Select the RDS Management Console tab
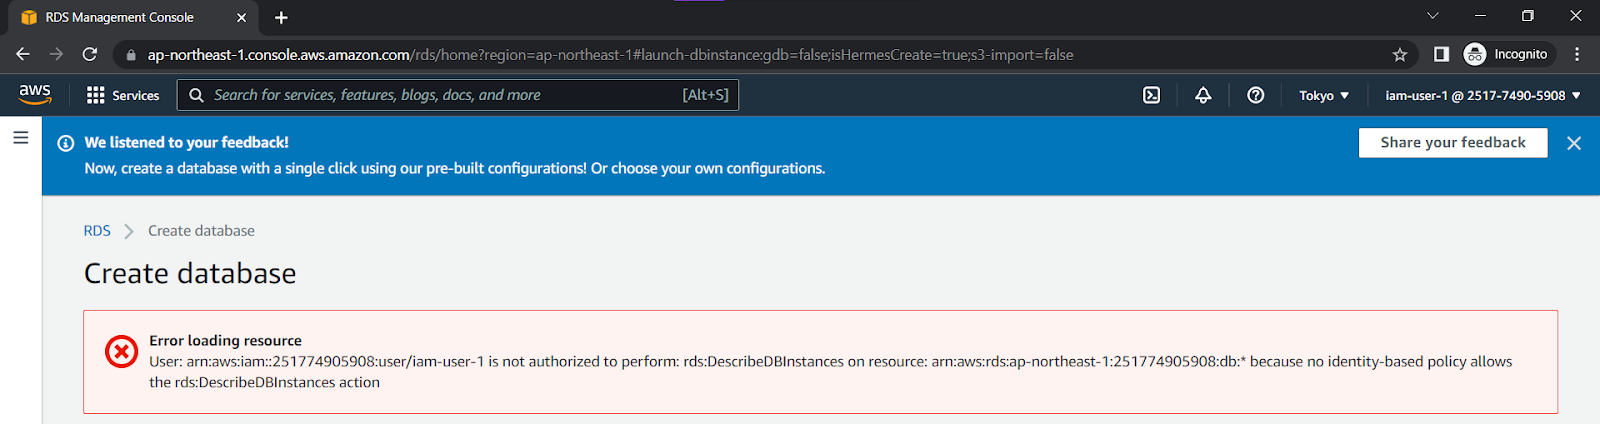This screenshot has width=1600, height=424. 133,18
